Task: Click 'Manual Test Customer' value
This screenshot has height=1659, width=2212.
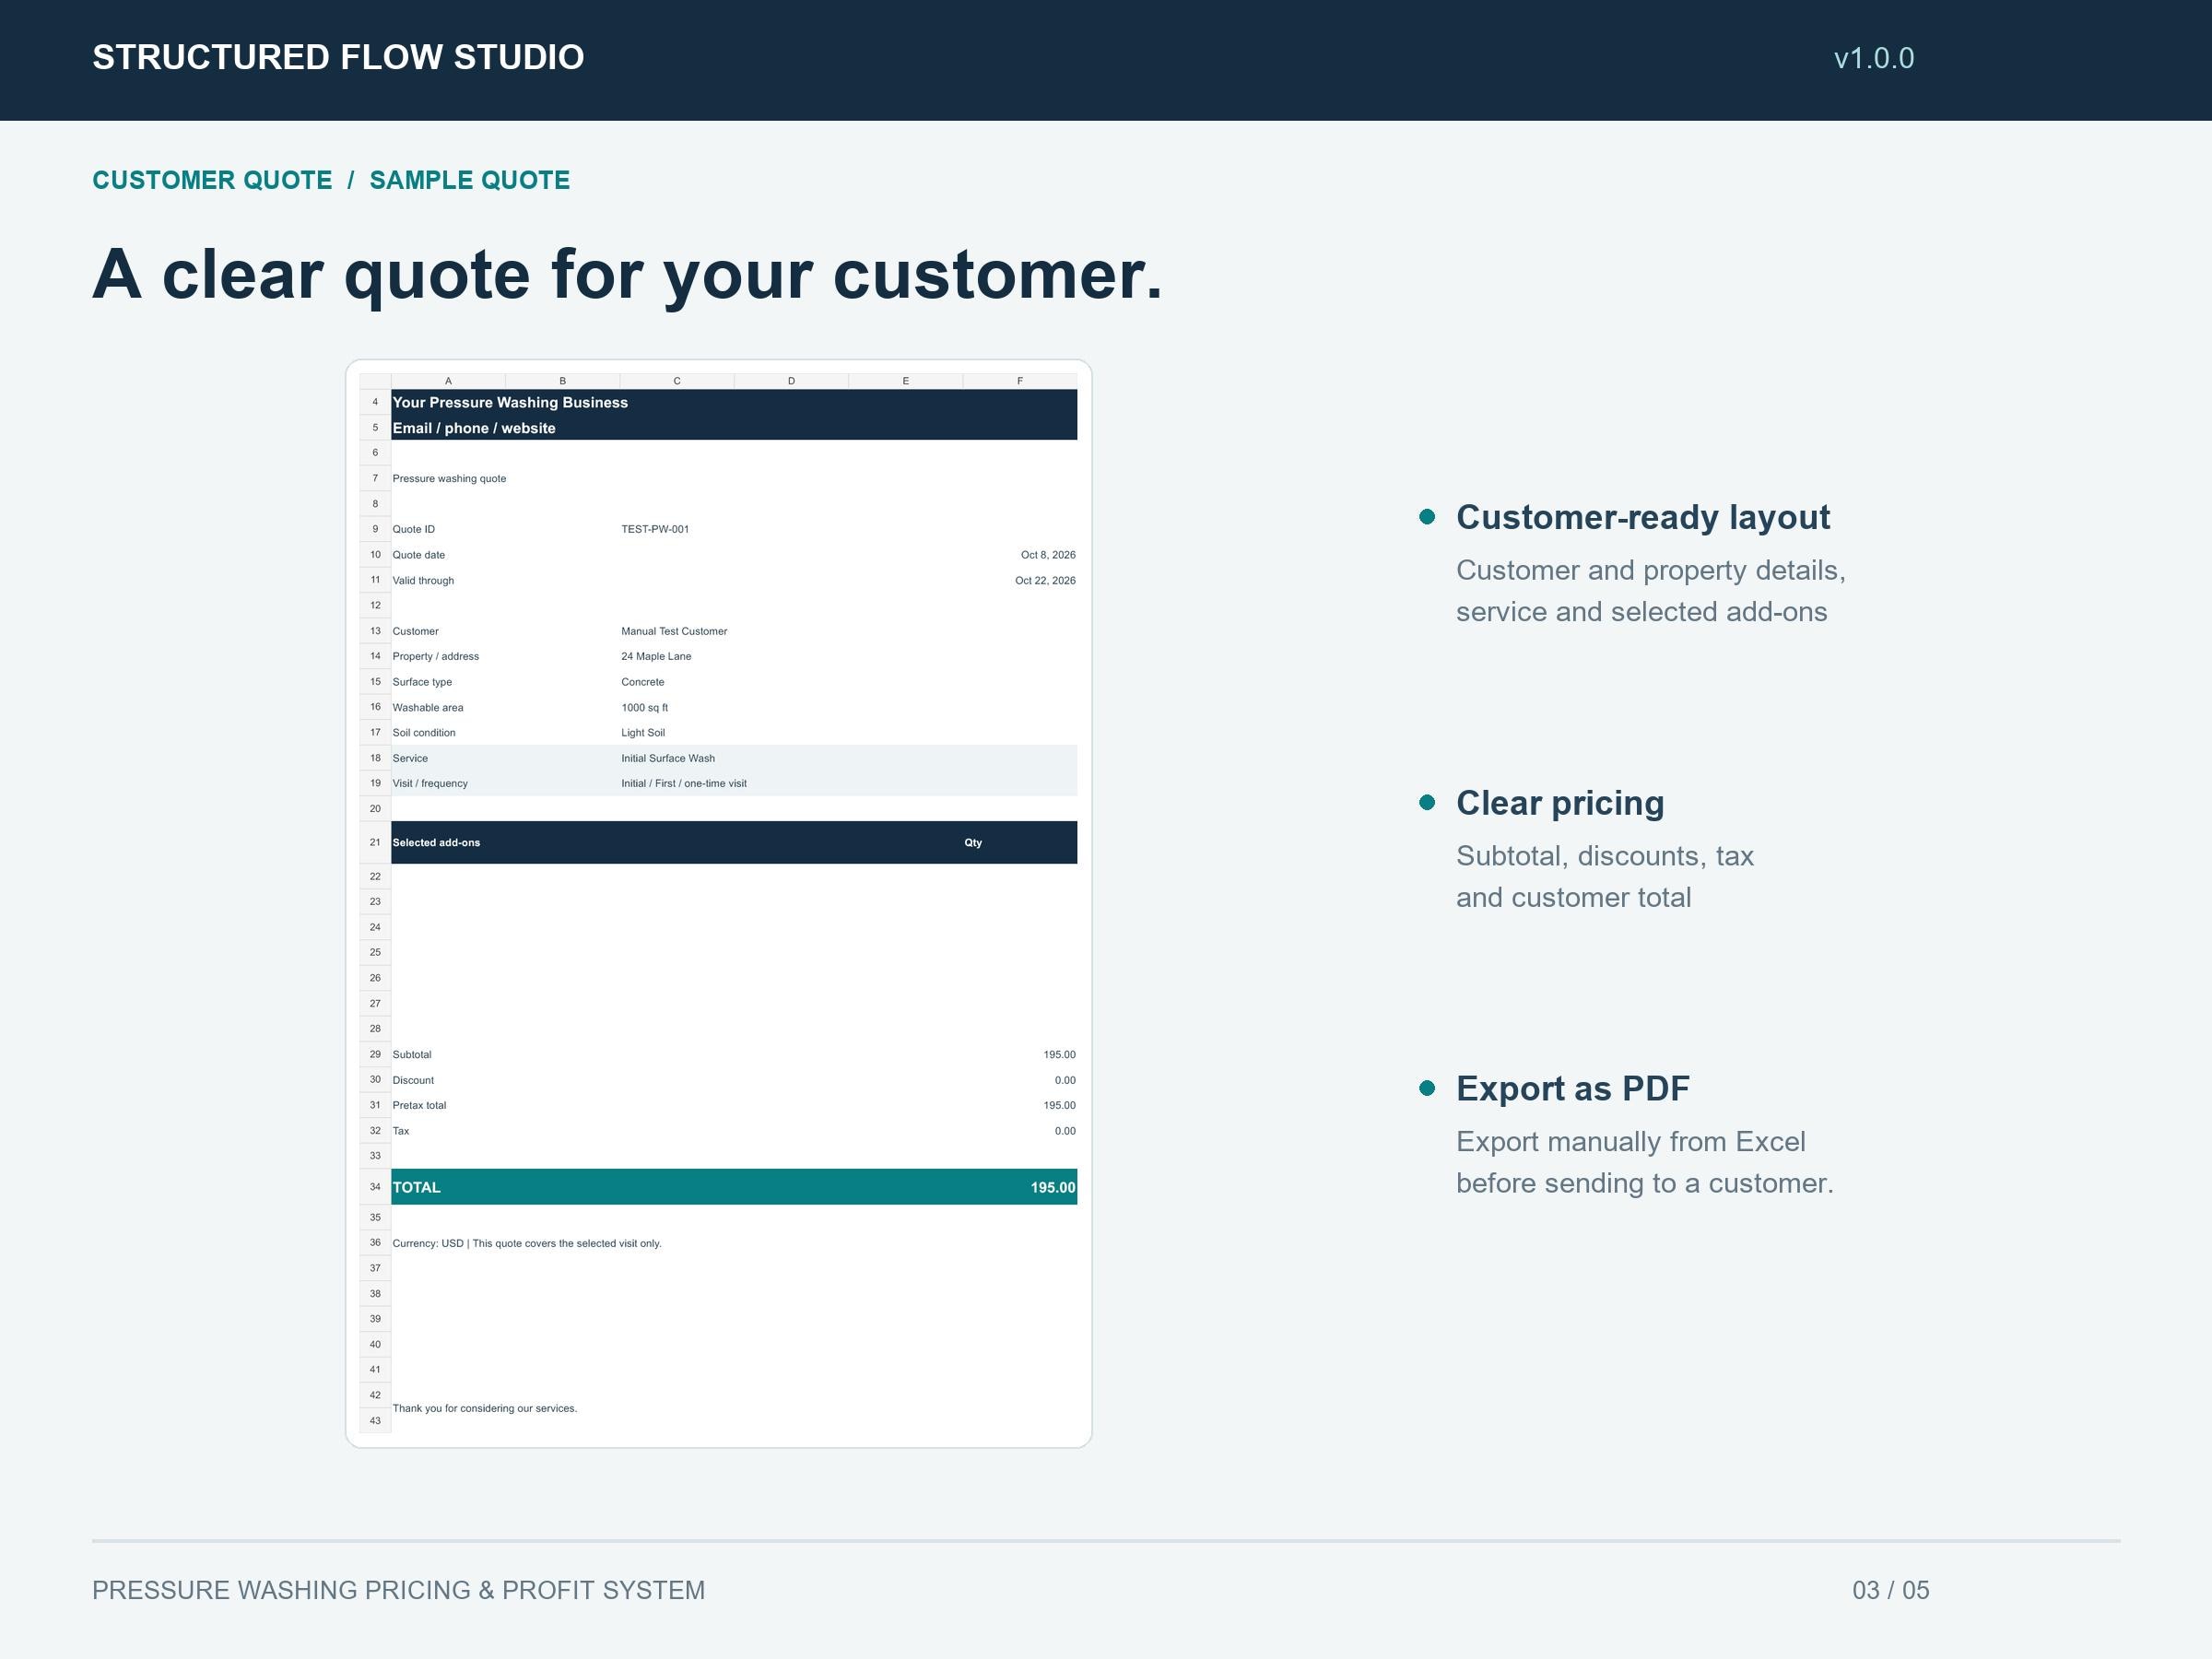Action: [674, 631]
